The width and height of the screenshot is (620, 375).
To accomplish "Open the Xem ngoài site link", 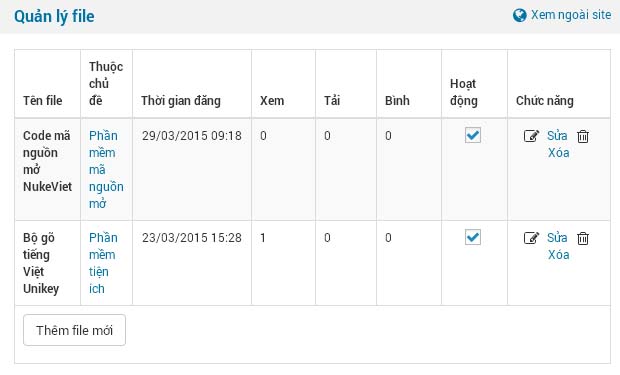I will click(571, 15).
